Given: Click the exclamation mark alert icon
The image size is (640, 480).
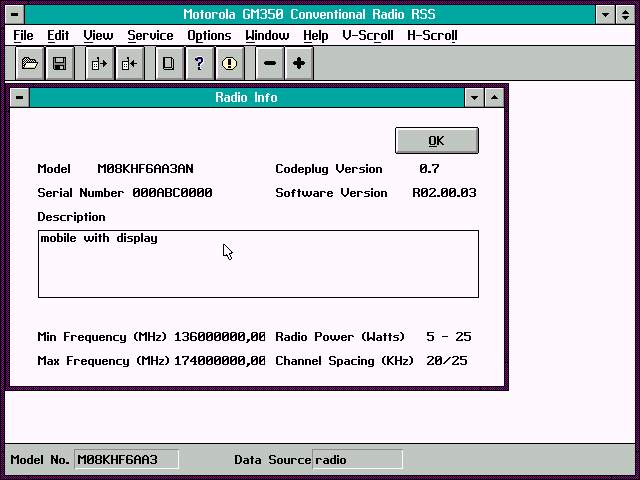Looking at the screenshot, I should (229, 63).
